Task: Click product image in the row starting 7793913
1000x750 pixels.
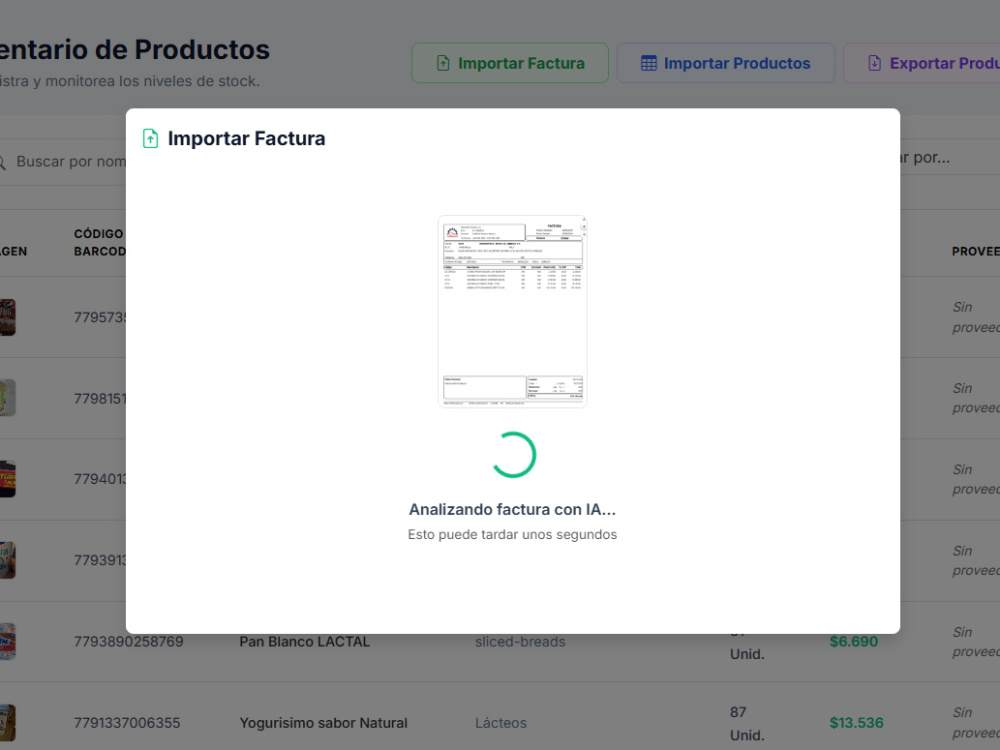Action: pos(8,560)
